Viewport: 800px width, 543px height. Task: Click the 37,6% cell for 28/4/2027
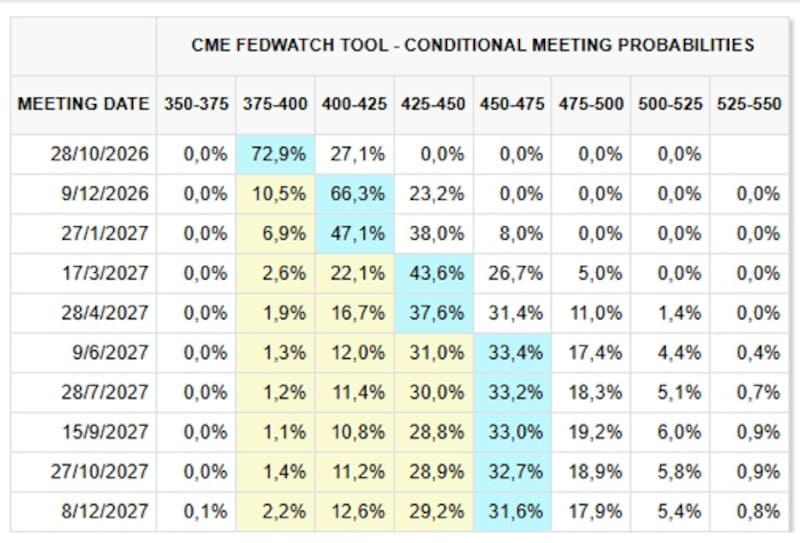[434, 313]
